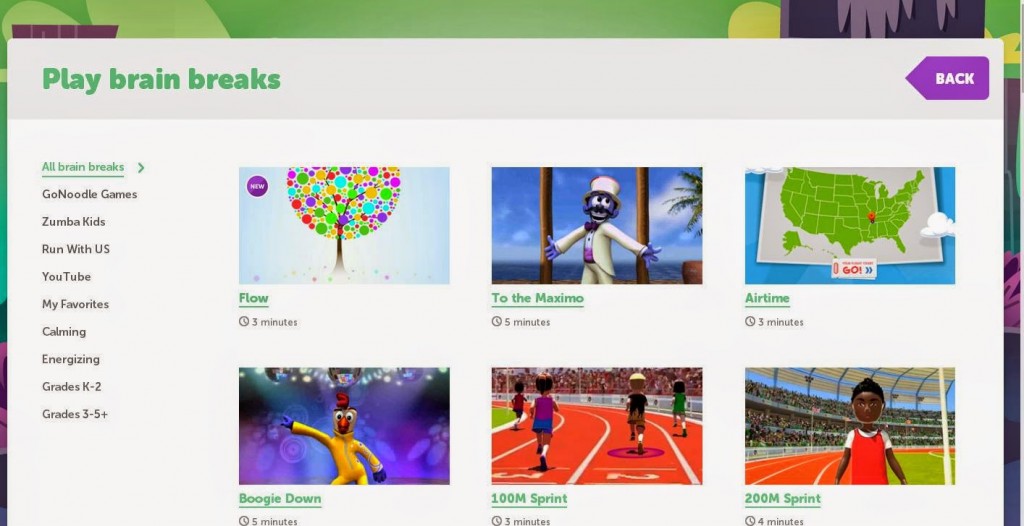The height and width of the screenshot is (526, 1024).
Task: Select the GoNoodle Games category
Action: (x=89, y=194)
